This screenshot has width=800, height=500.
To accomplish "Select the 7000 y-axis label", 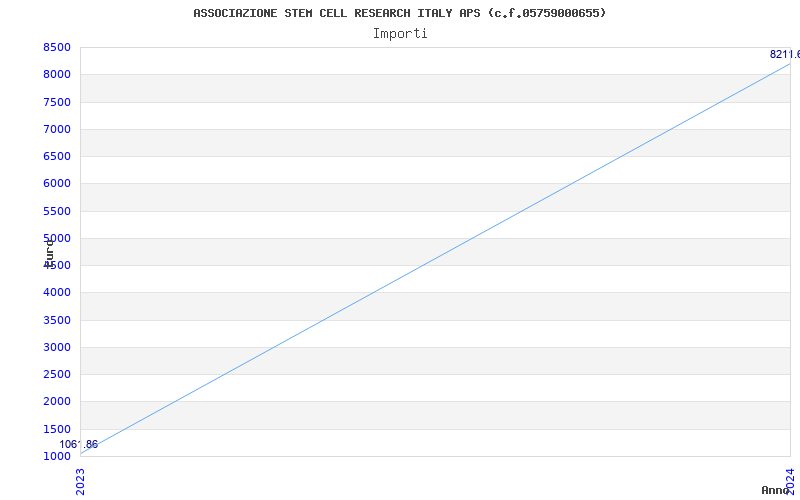I will coord(57,129).
